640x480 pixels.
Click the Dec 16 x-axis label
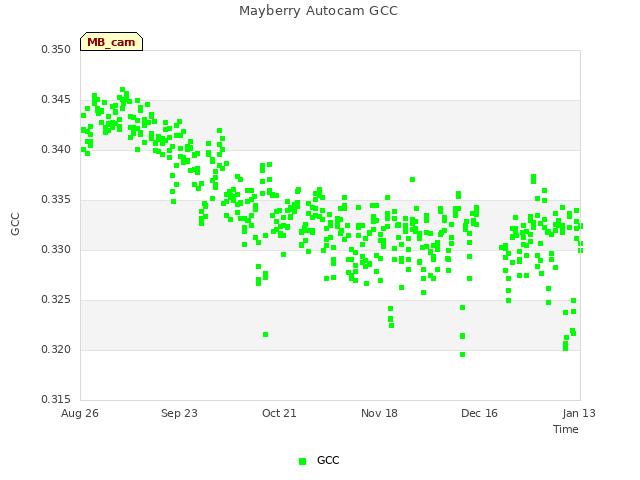[x=479, y=413]
